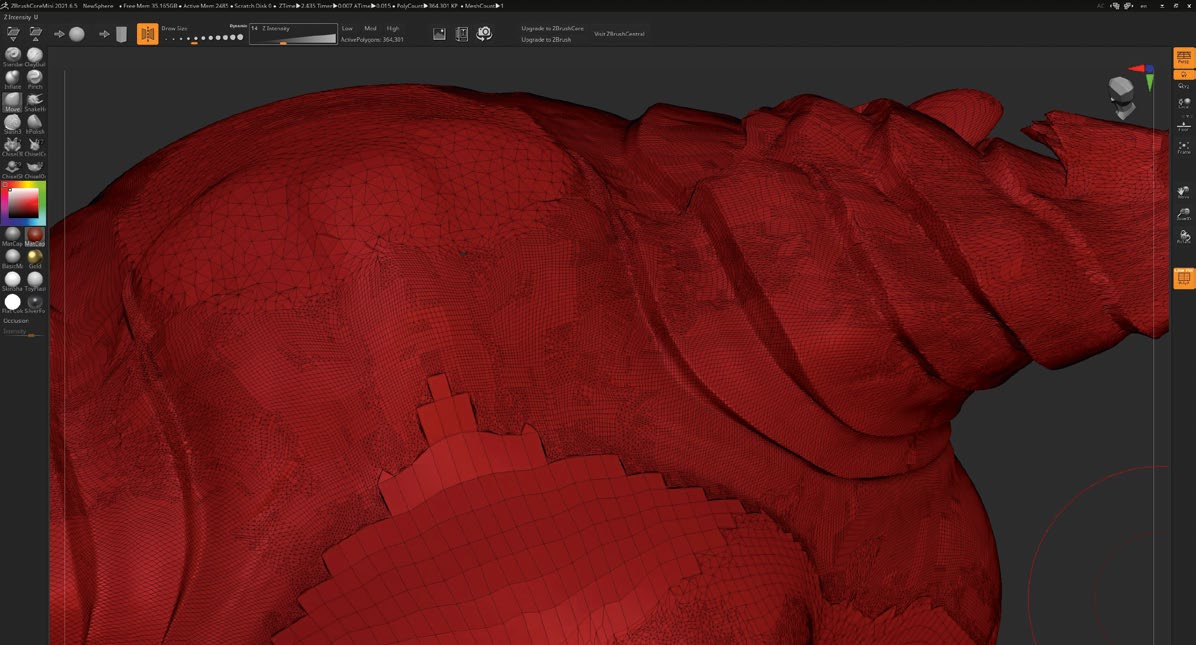The height and width of the screenshot is (645, 1196).
Task: Open the save project folder icon
Action: tap(35, 34)
